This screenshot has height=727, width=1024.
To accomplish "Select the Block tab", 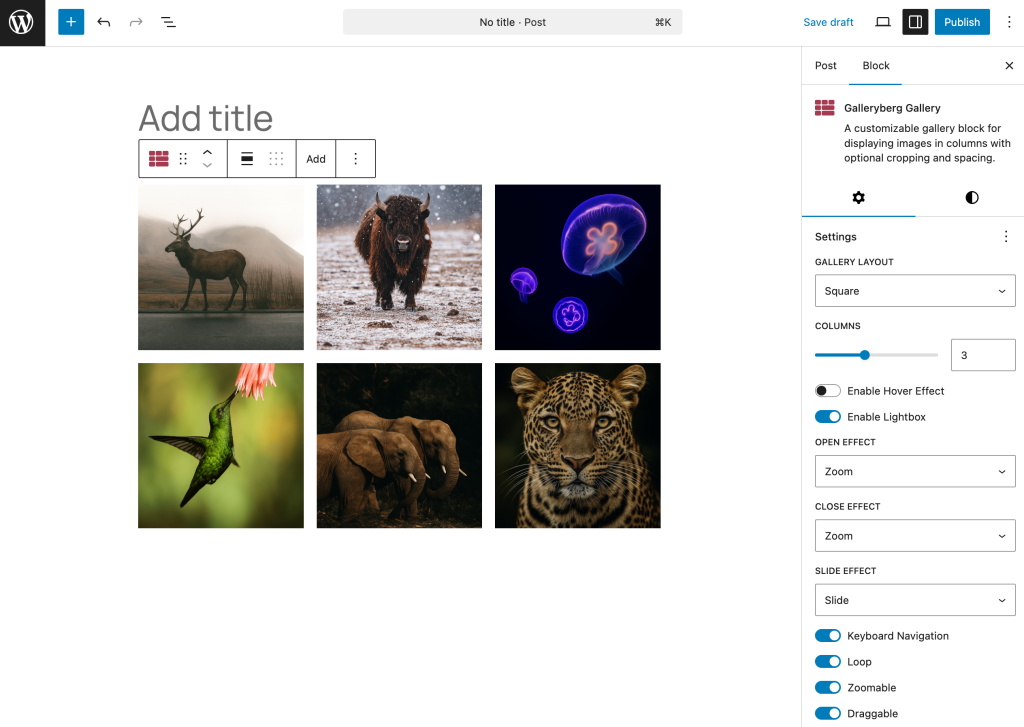I will coord(876,66).
